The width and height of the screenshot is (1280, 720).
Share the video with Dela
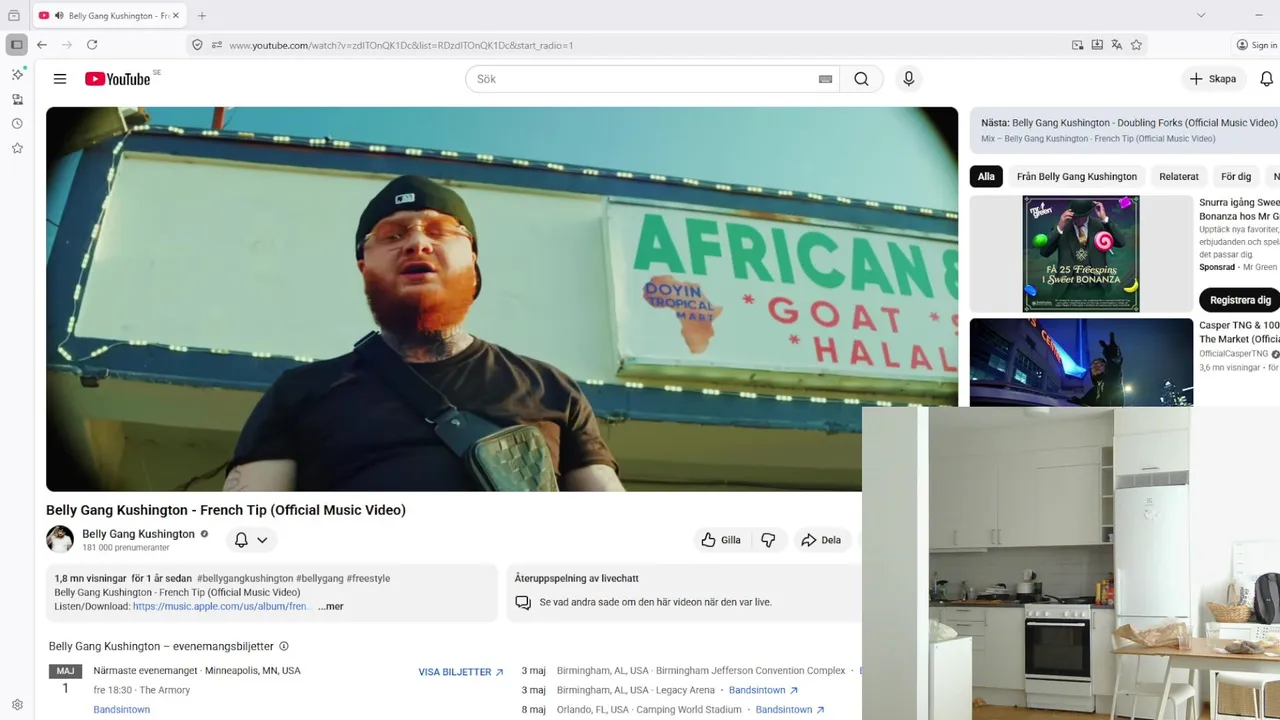[821, 540]
